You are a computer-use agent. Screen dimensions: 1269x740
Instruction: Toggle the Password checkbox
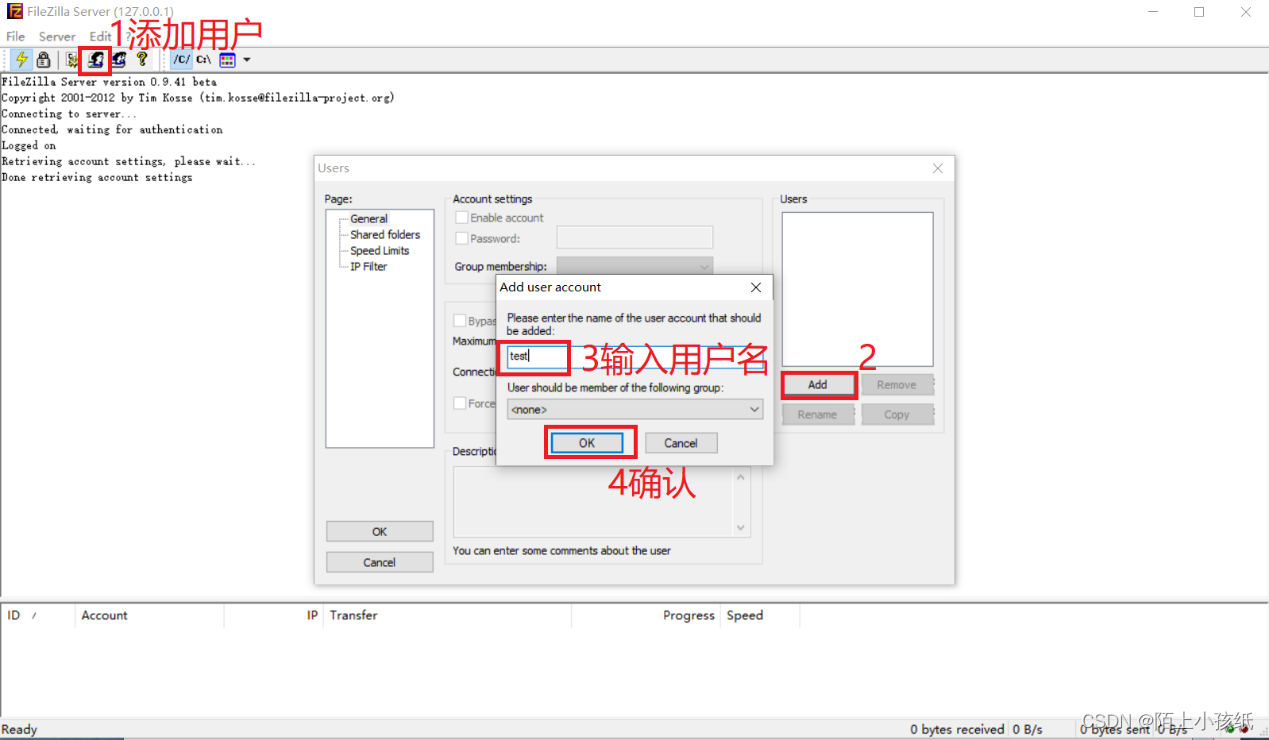click(462, 238)
